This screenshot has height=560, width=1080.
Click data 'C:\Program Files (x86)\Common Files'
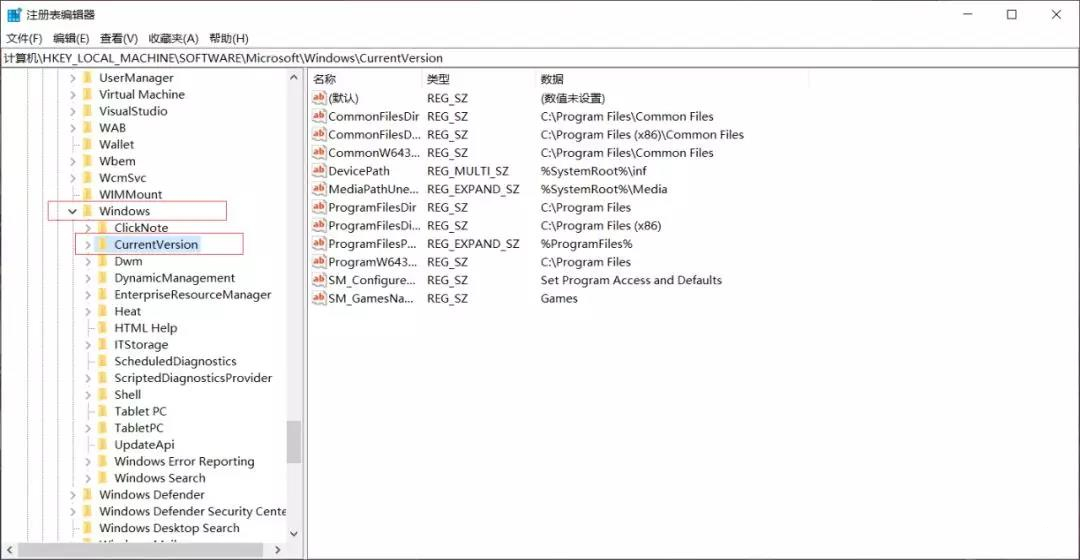click(x=642, y=134)
